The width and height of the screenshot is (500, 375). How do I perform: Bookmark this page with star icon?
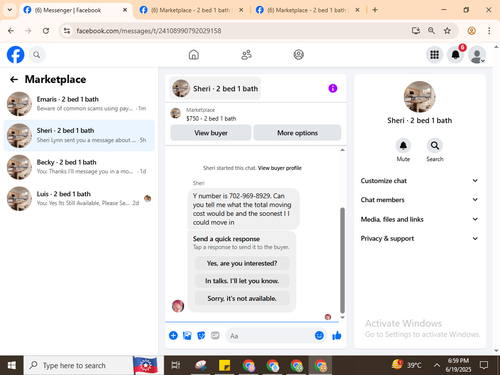click(x=447, y=31)
